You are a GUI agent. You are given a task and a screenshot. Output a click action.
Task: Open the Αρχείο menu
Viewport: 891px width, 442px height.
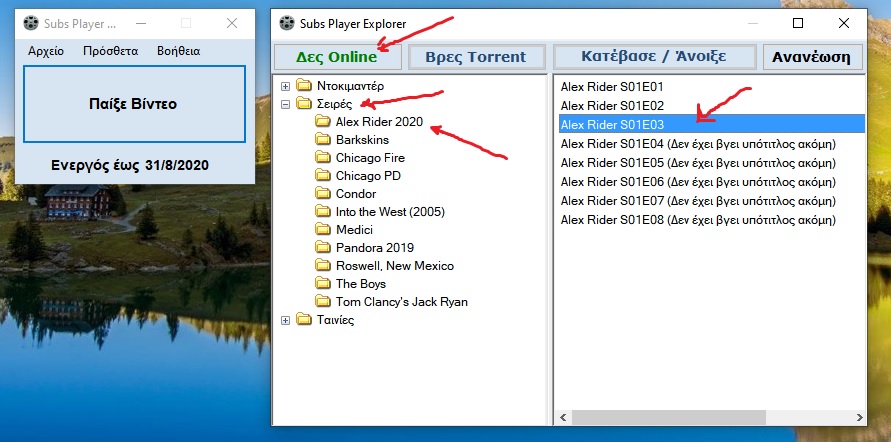tap(46, 51)
